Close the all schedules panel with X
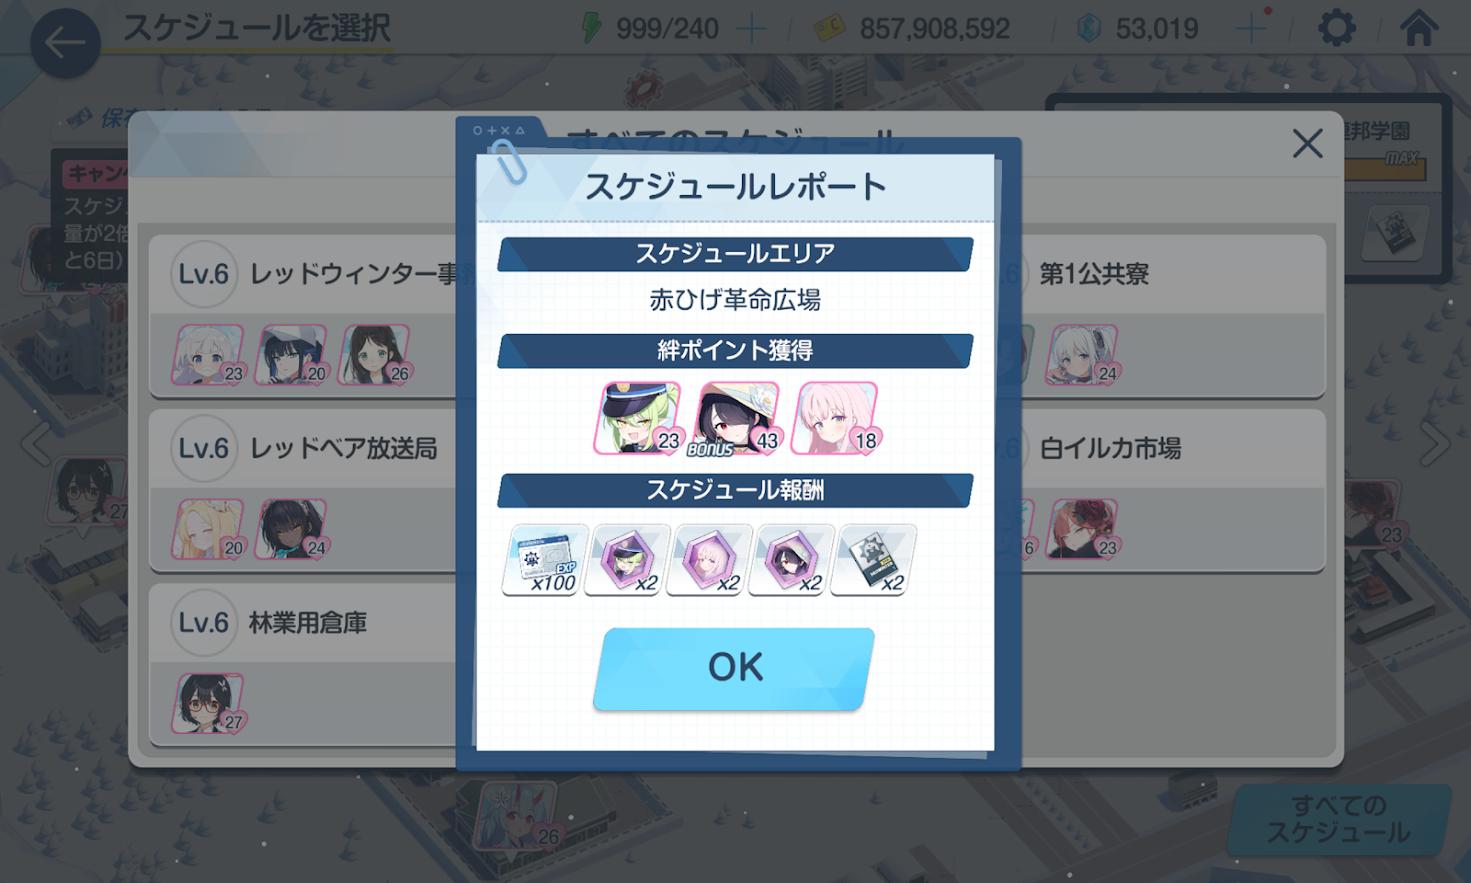Image resolution: width=1471 pixels, height=883 pixels. click(x=1307, y=144)
